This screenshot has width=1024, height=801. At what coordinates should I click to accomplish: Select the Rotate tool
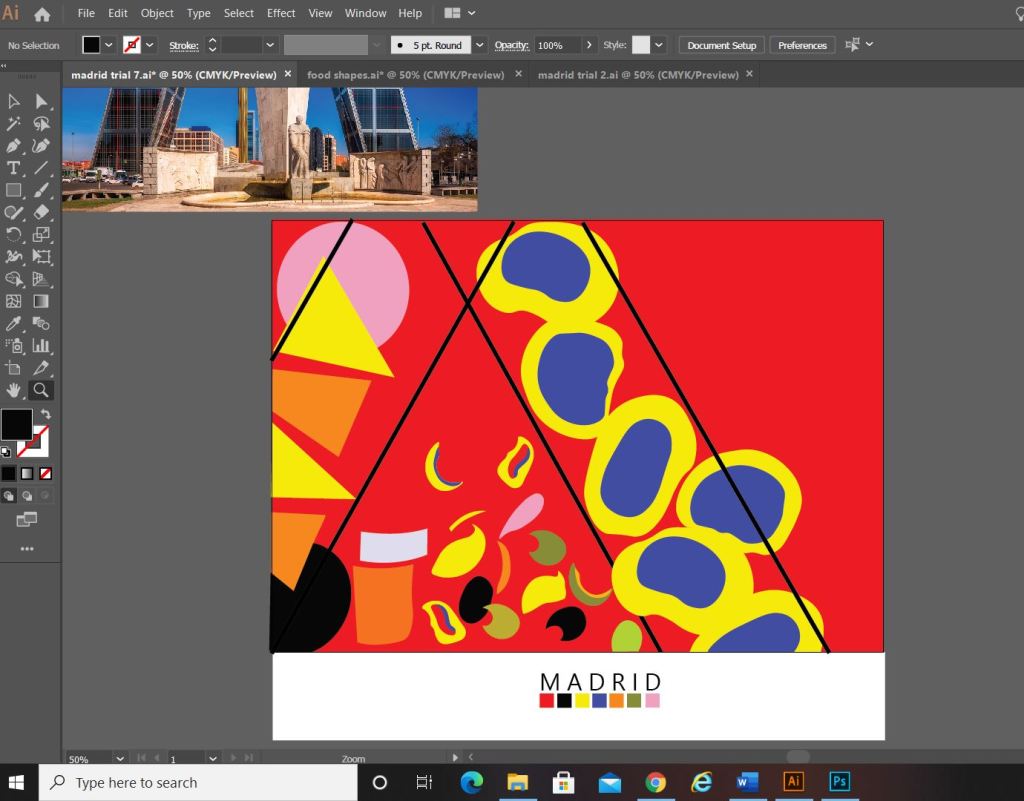click(14, 235)
